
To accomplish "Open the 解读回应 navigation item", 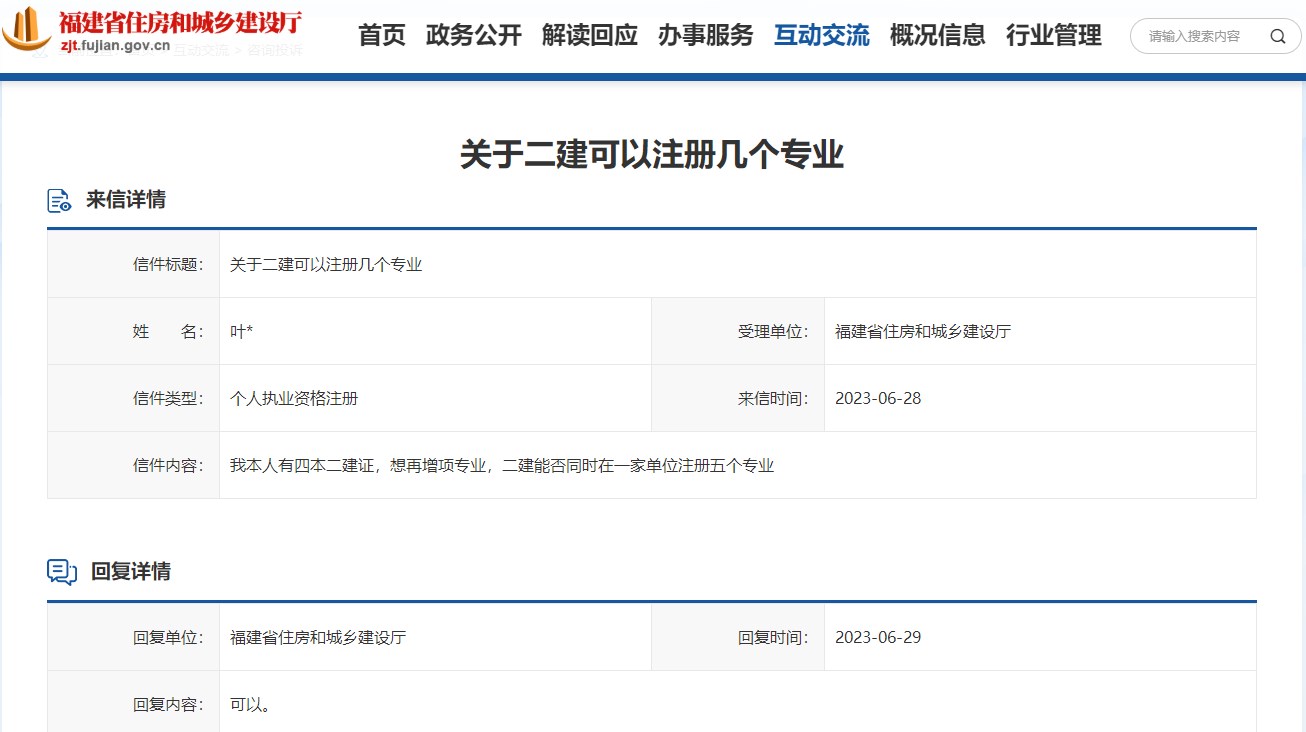I will coord(590,36).
